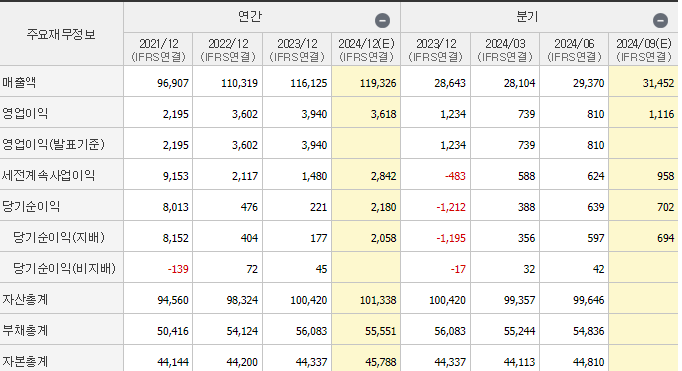Screen dimensions: 682x371
Task: Select quarterly revenue value 29,370
Action: [588, 83]
